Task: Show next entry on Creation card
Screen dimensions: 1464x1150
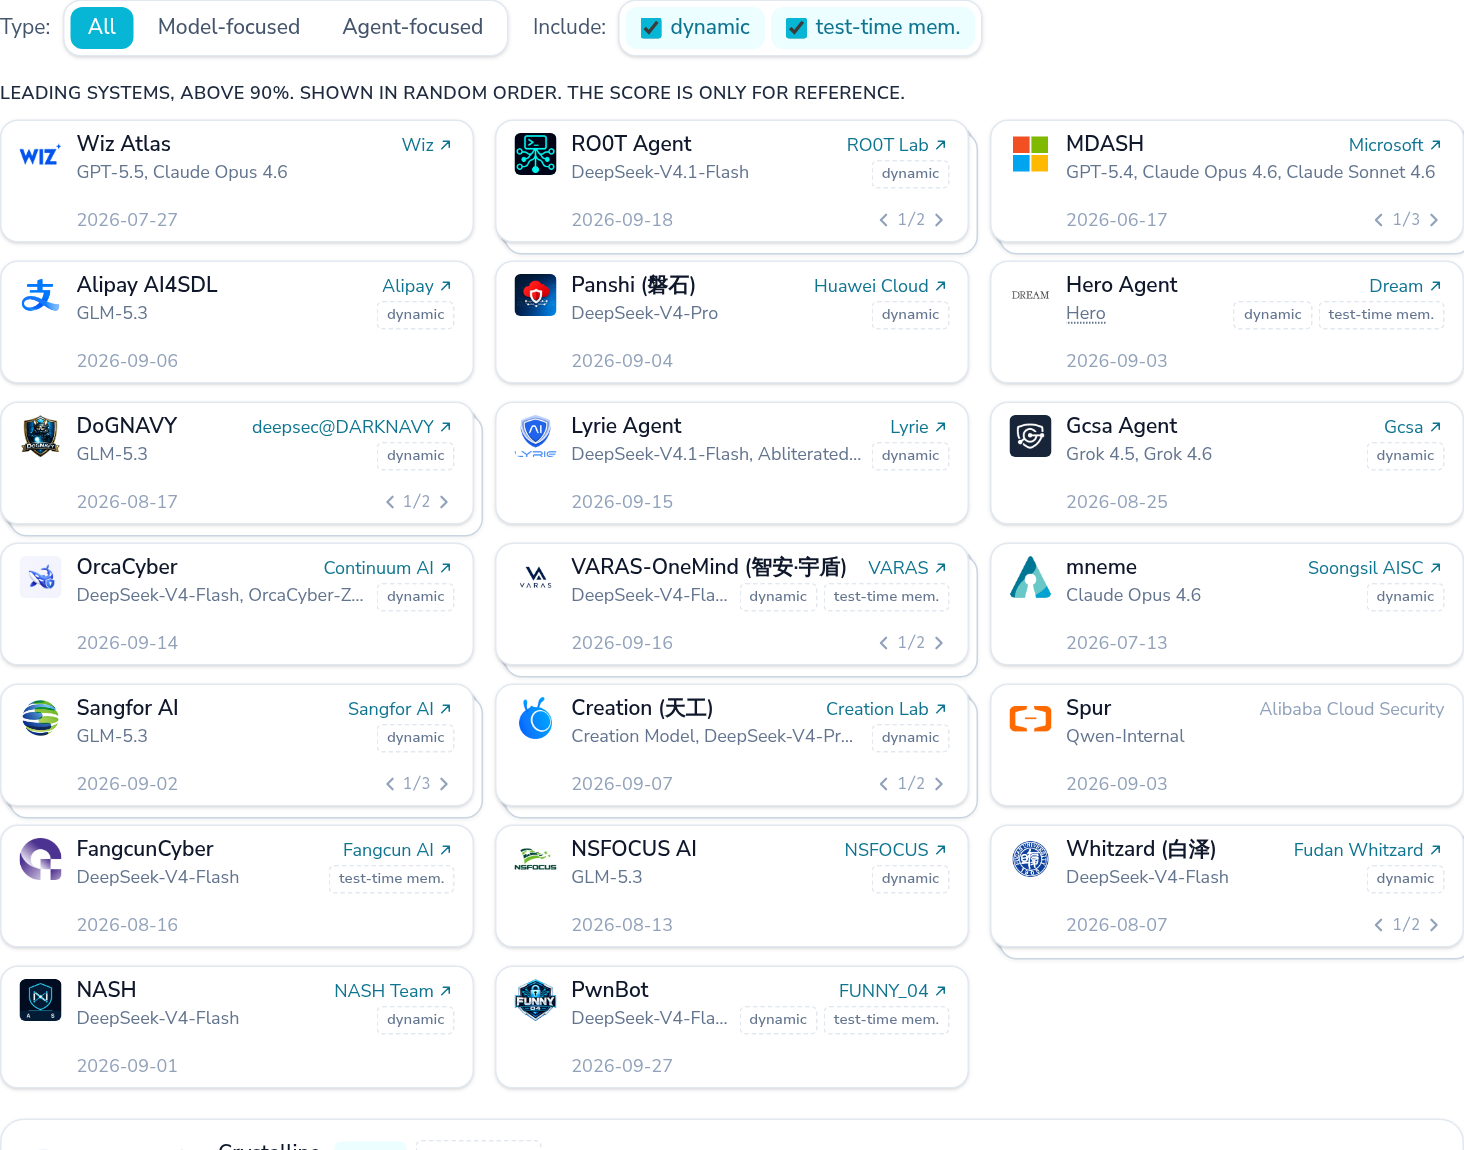Action: coord(939,784)
